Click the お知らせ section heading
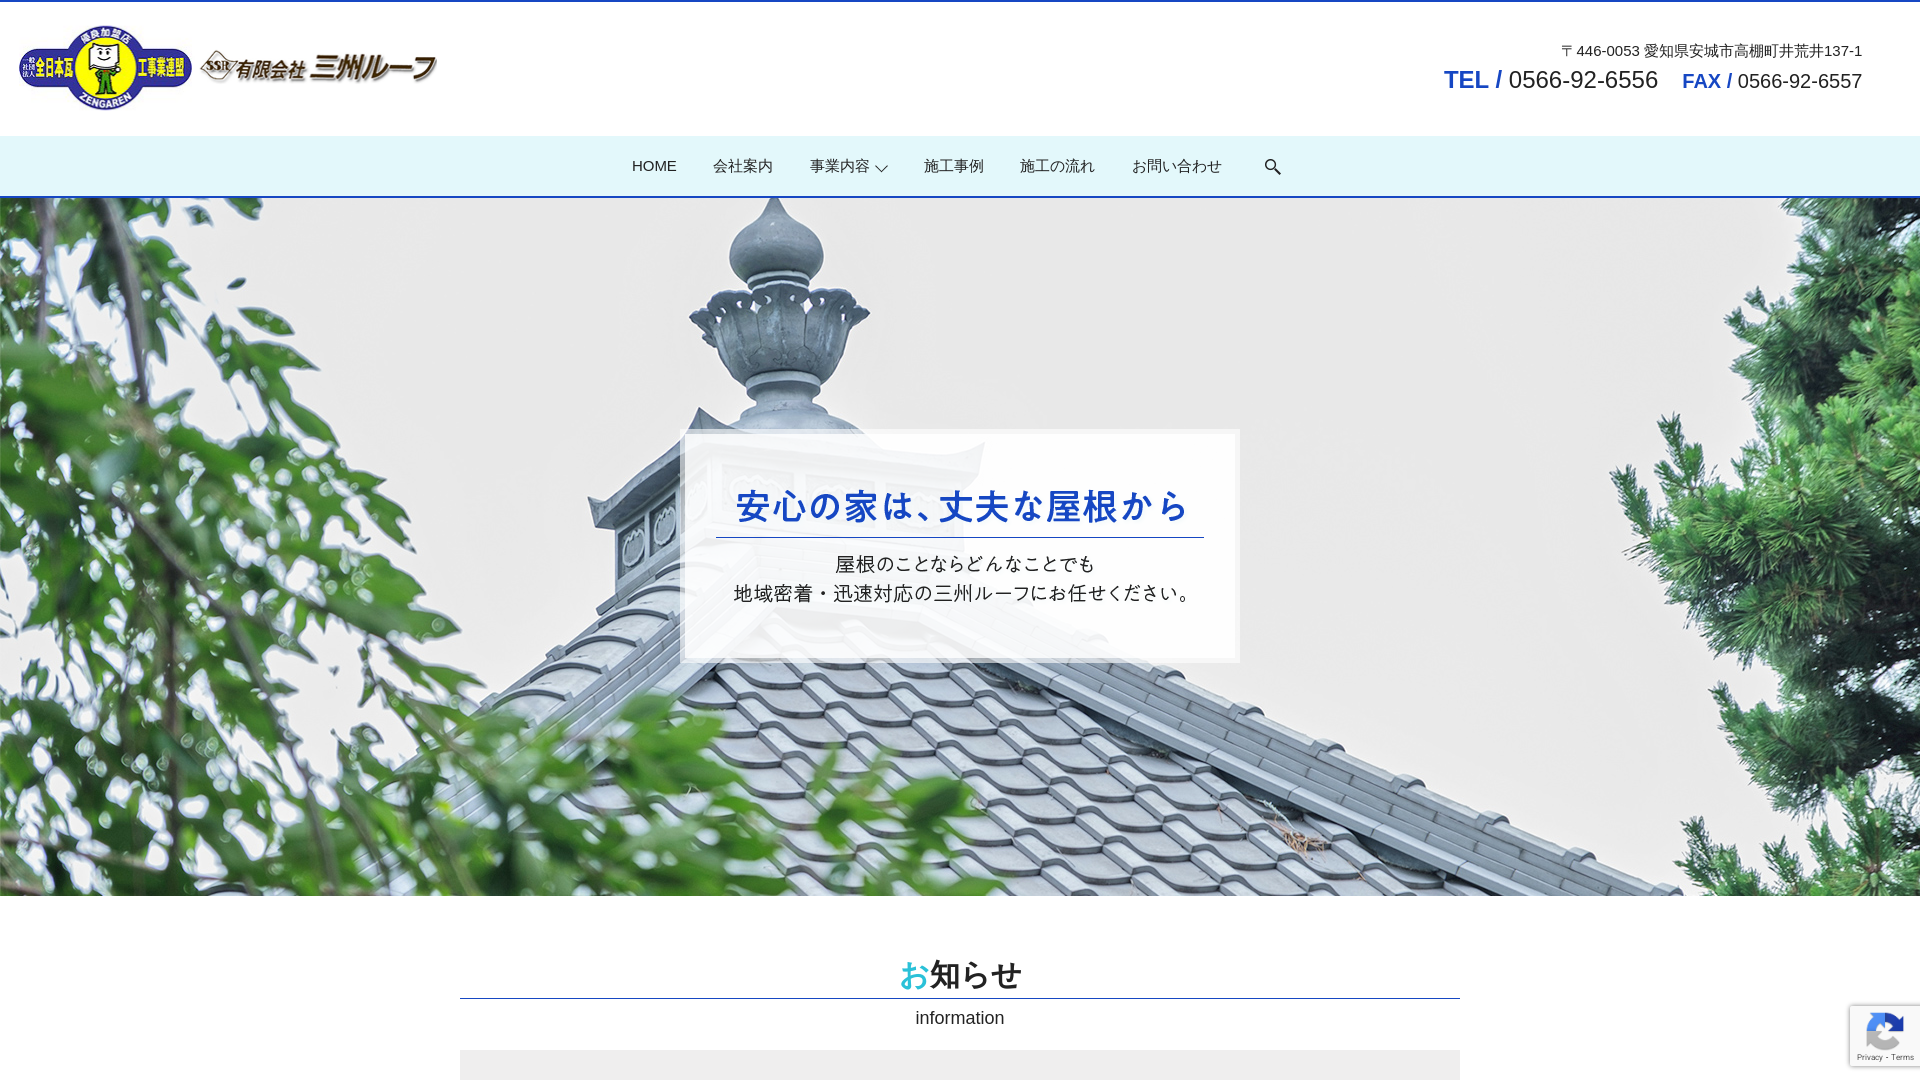 click(960, 974)
